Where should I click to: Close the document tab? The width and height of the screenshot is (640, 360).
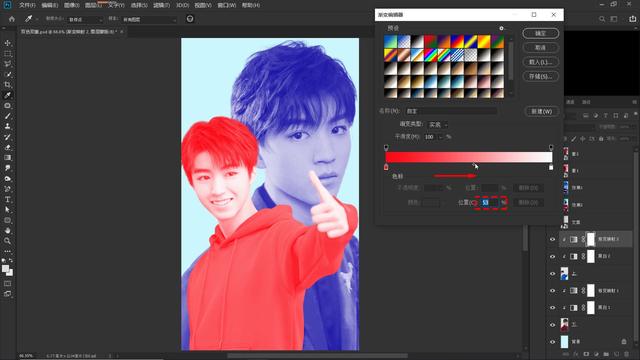pyautogui.click(x=122, y=31)
